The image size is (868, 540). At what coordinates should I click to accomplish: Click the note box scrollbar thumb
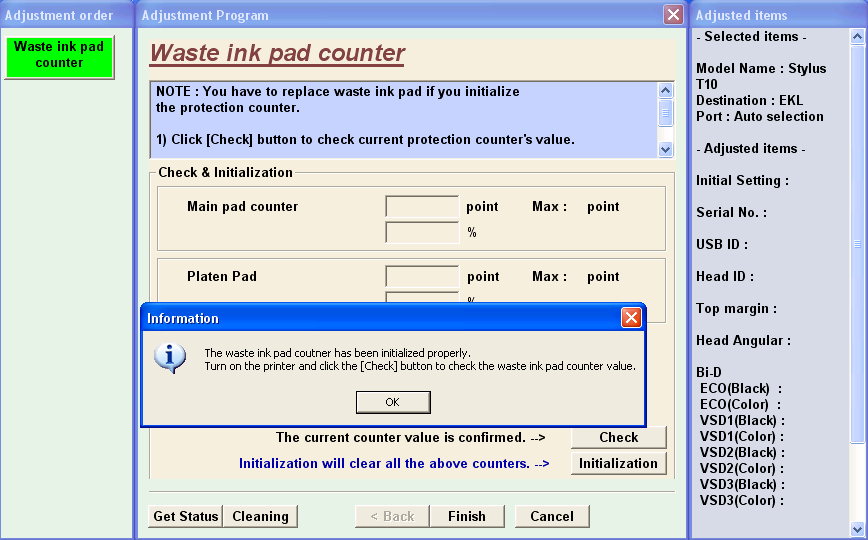click(x=666, y=111)
